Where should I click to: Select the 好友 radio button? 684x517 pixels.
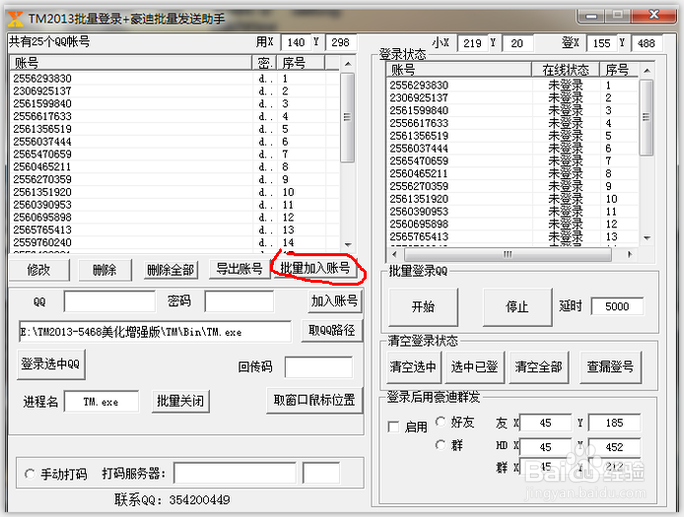click(441, 421)
